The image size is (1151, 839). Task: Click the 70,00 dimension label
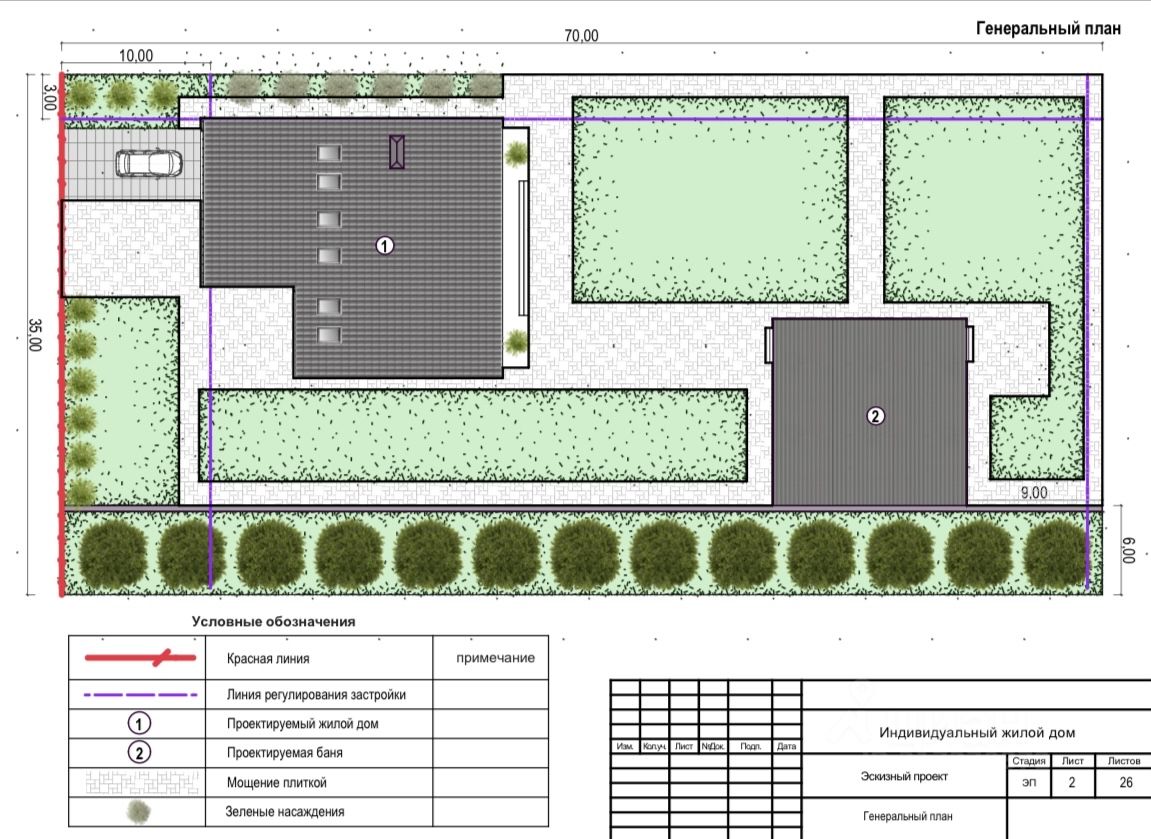[581, 35]
